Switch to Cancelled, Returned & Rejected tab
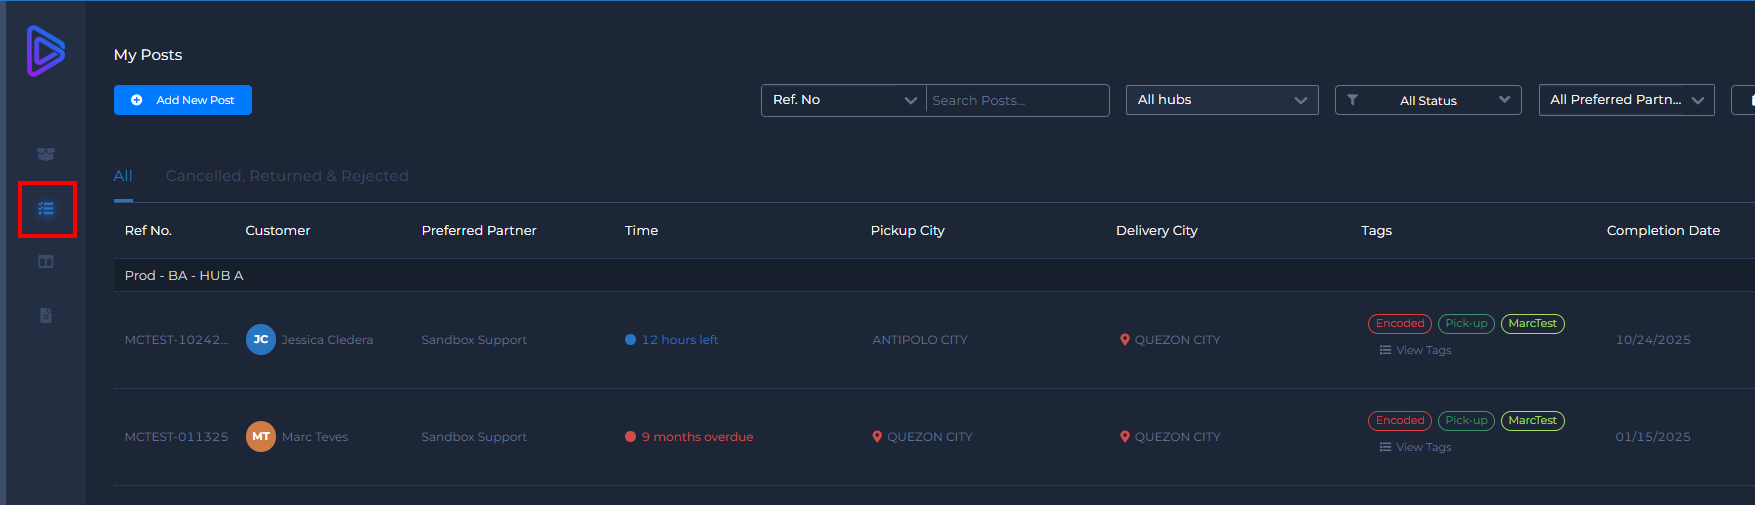1755x505 pixels. click(287, 176)
